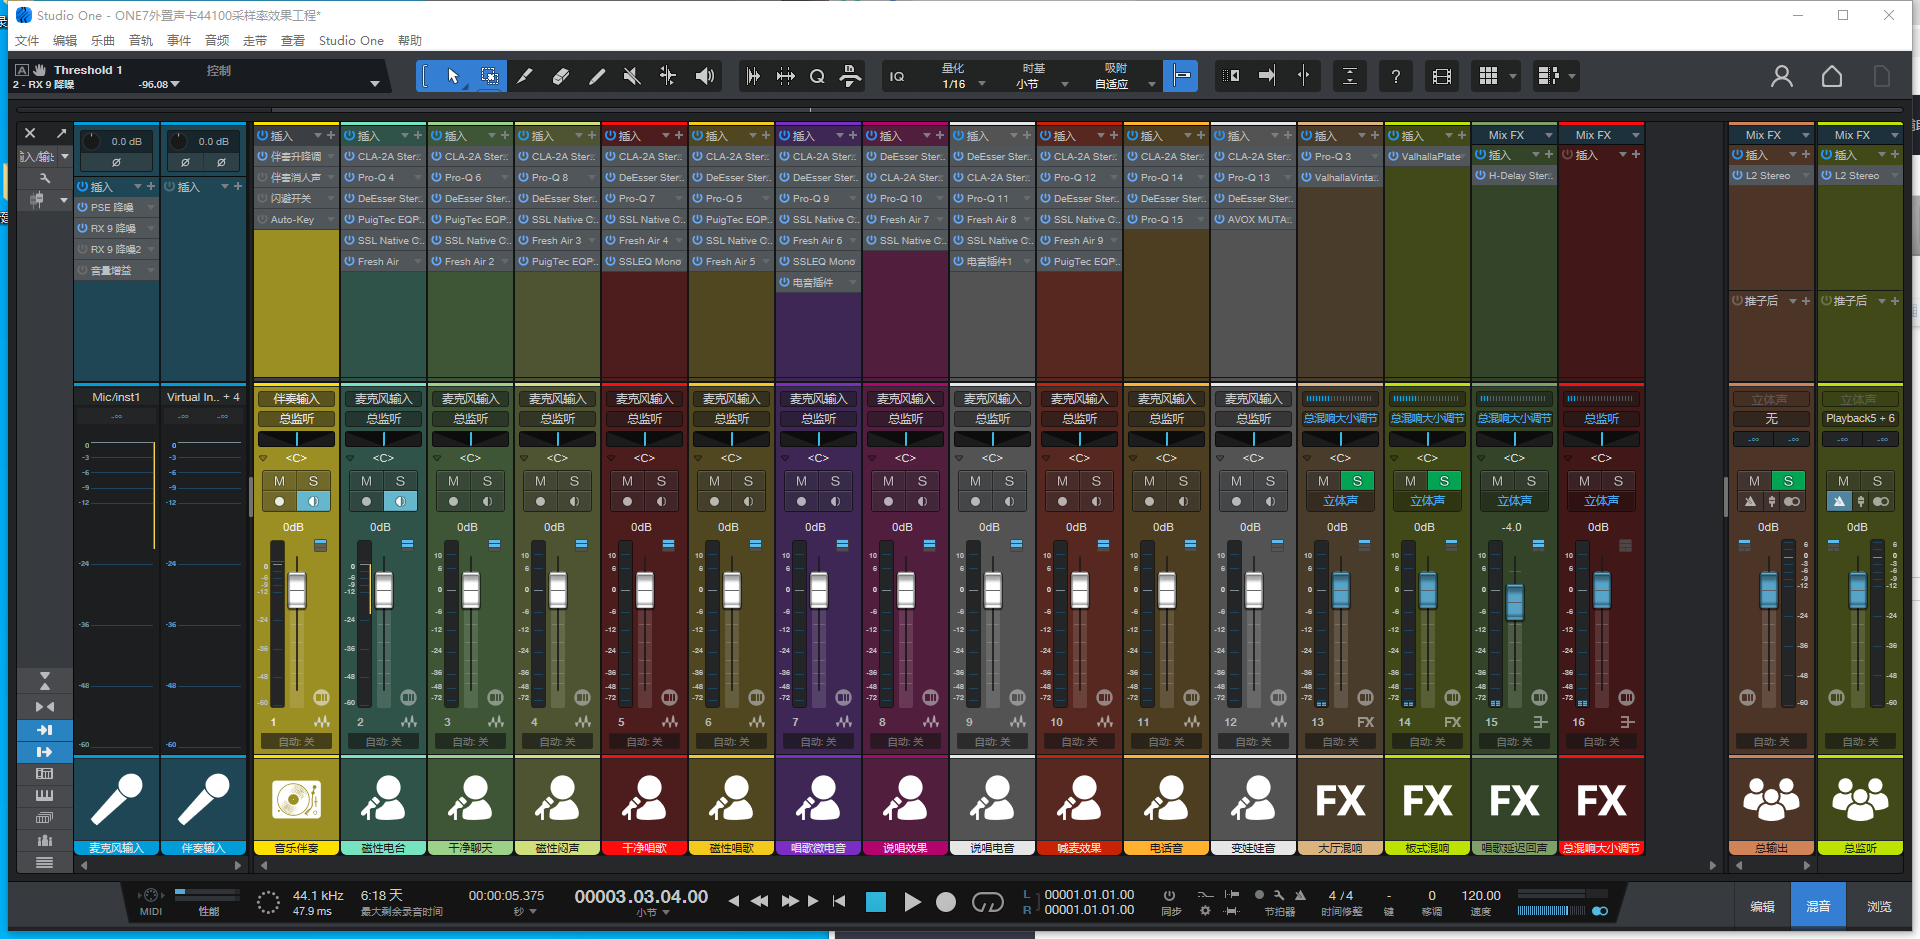Return to zero transport button
The image size is (1920, 939).
pyautogui.click(x=839, y=901)
